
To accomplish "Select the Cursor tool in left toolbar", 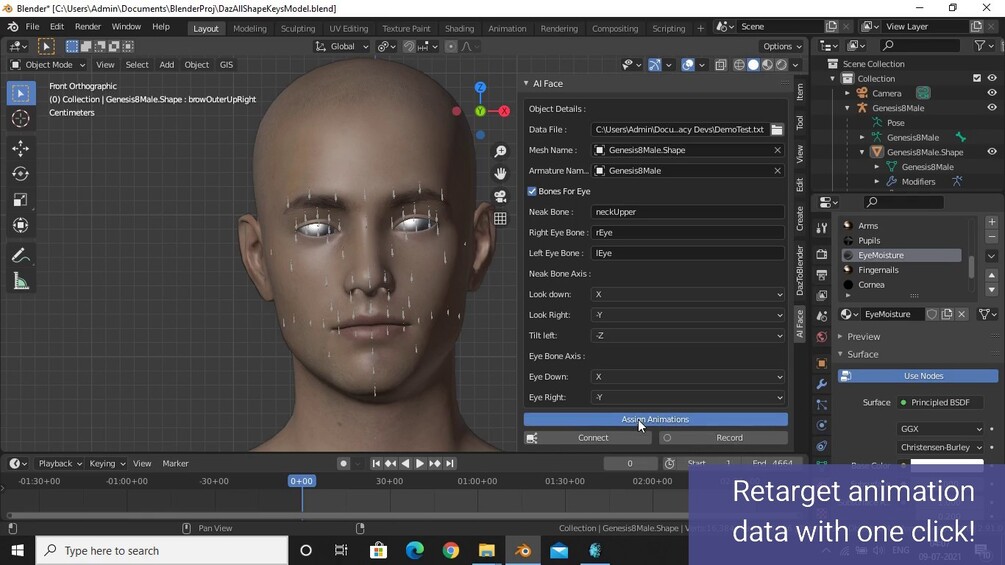I will tap(20, 119).
